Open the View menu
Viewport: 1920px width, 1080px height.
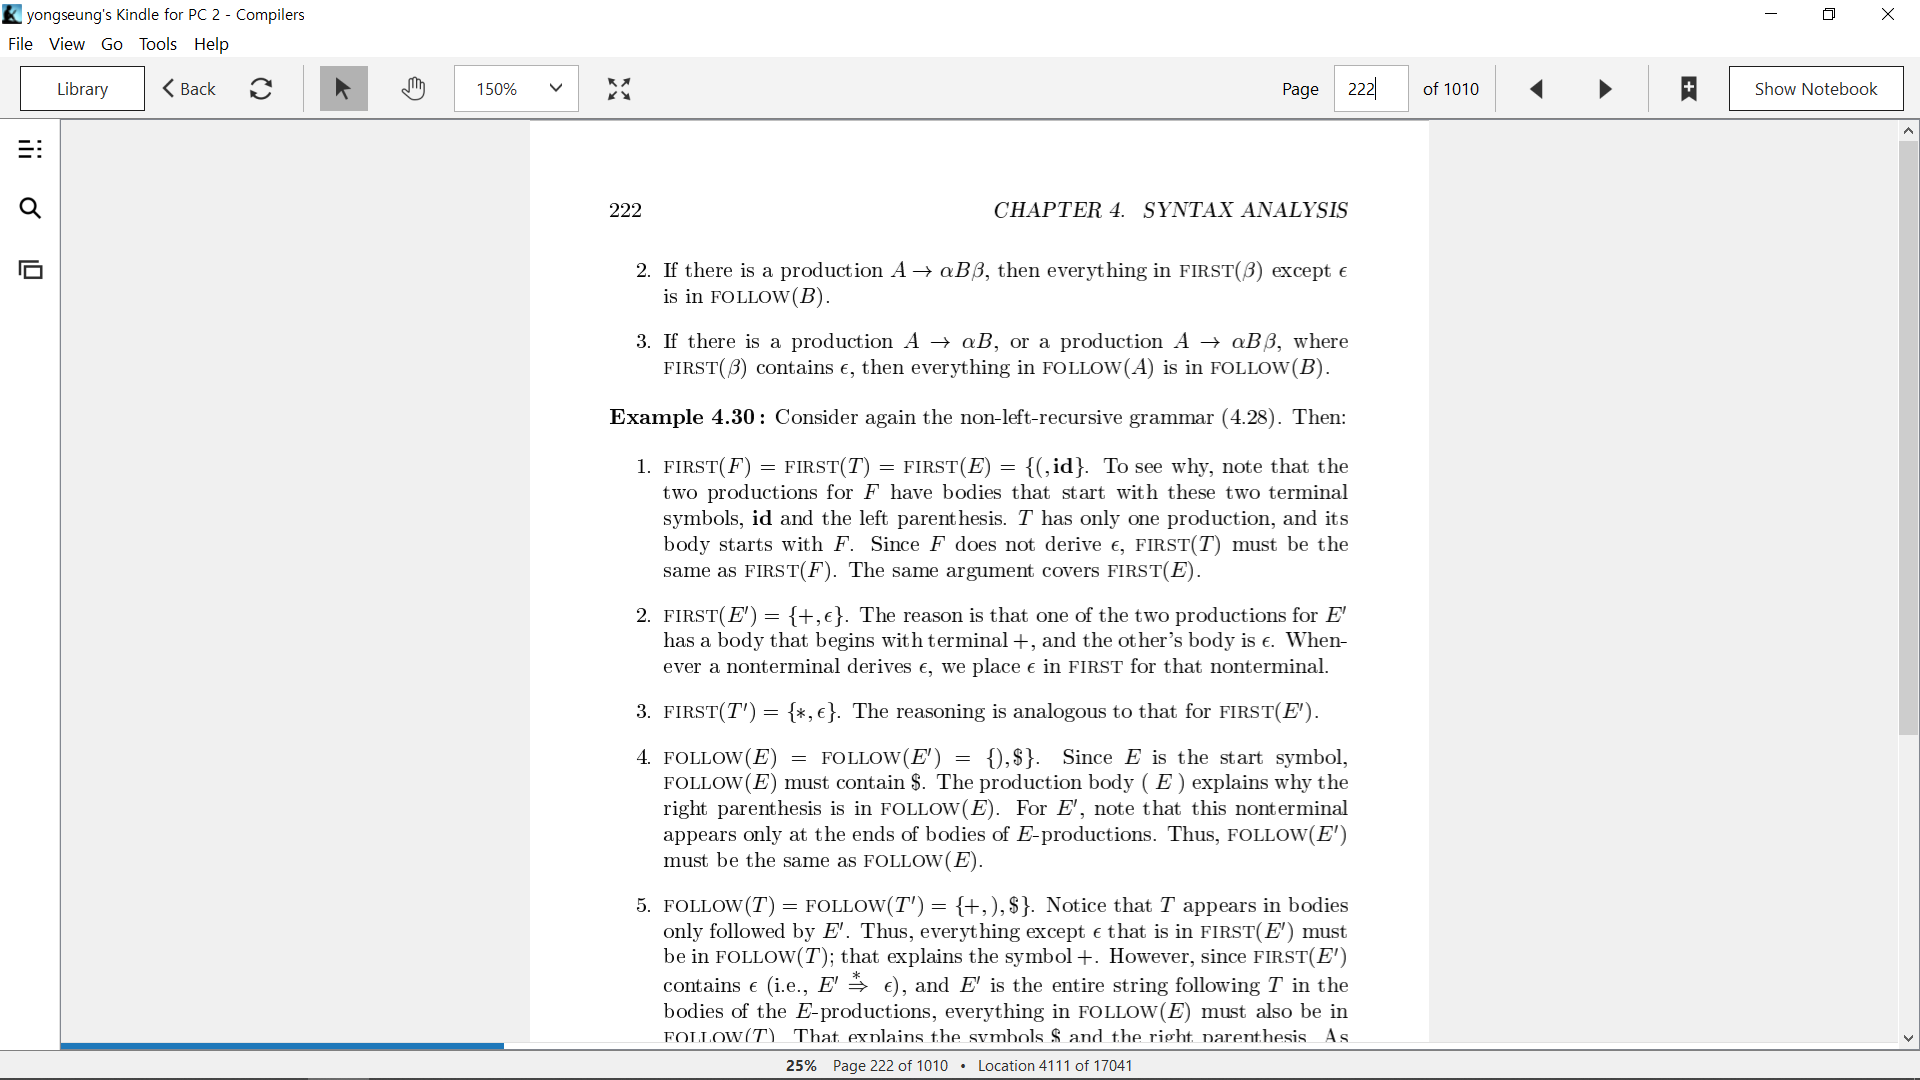coord(67,44)
